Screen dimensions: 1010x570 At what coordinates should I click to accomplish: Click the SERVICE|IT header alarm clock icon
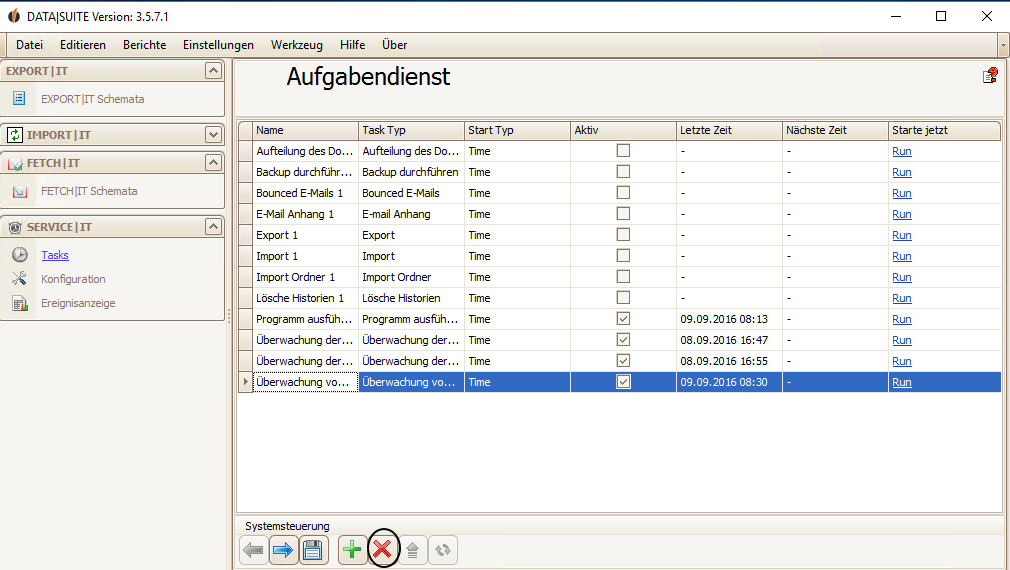15,227
